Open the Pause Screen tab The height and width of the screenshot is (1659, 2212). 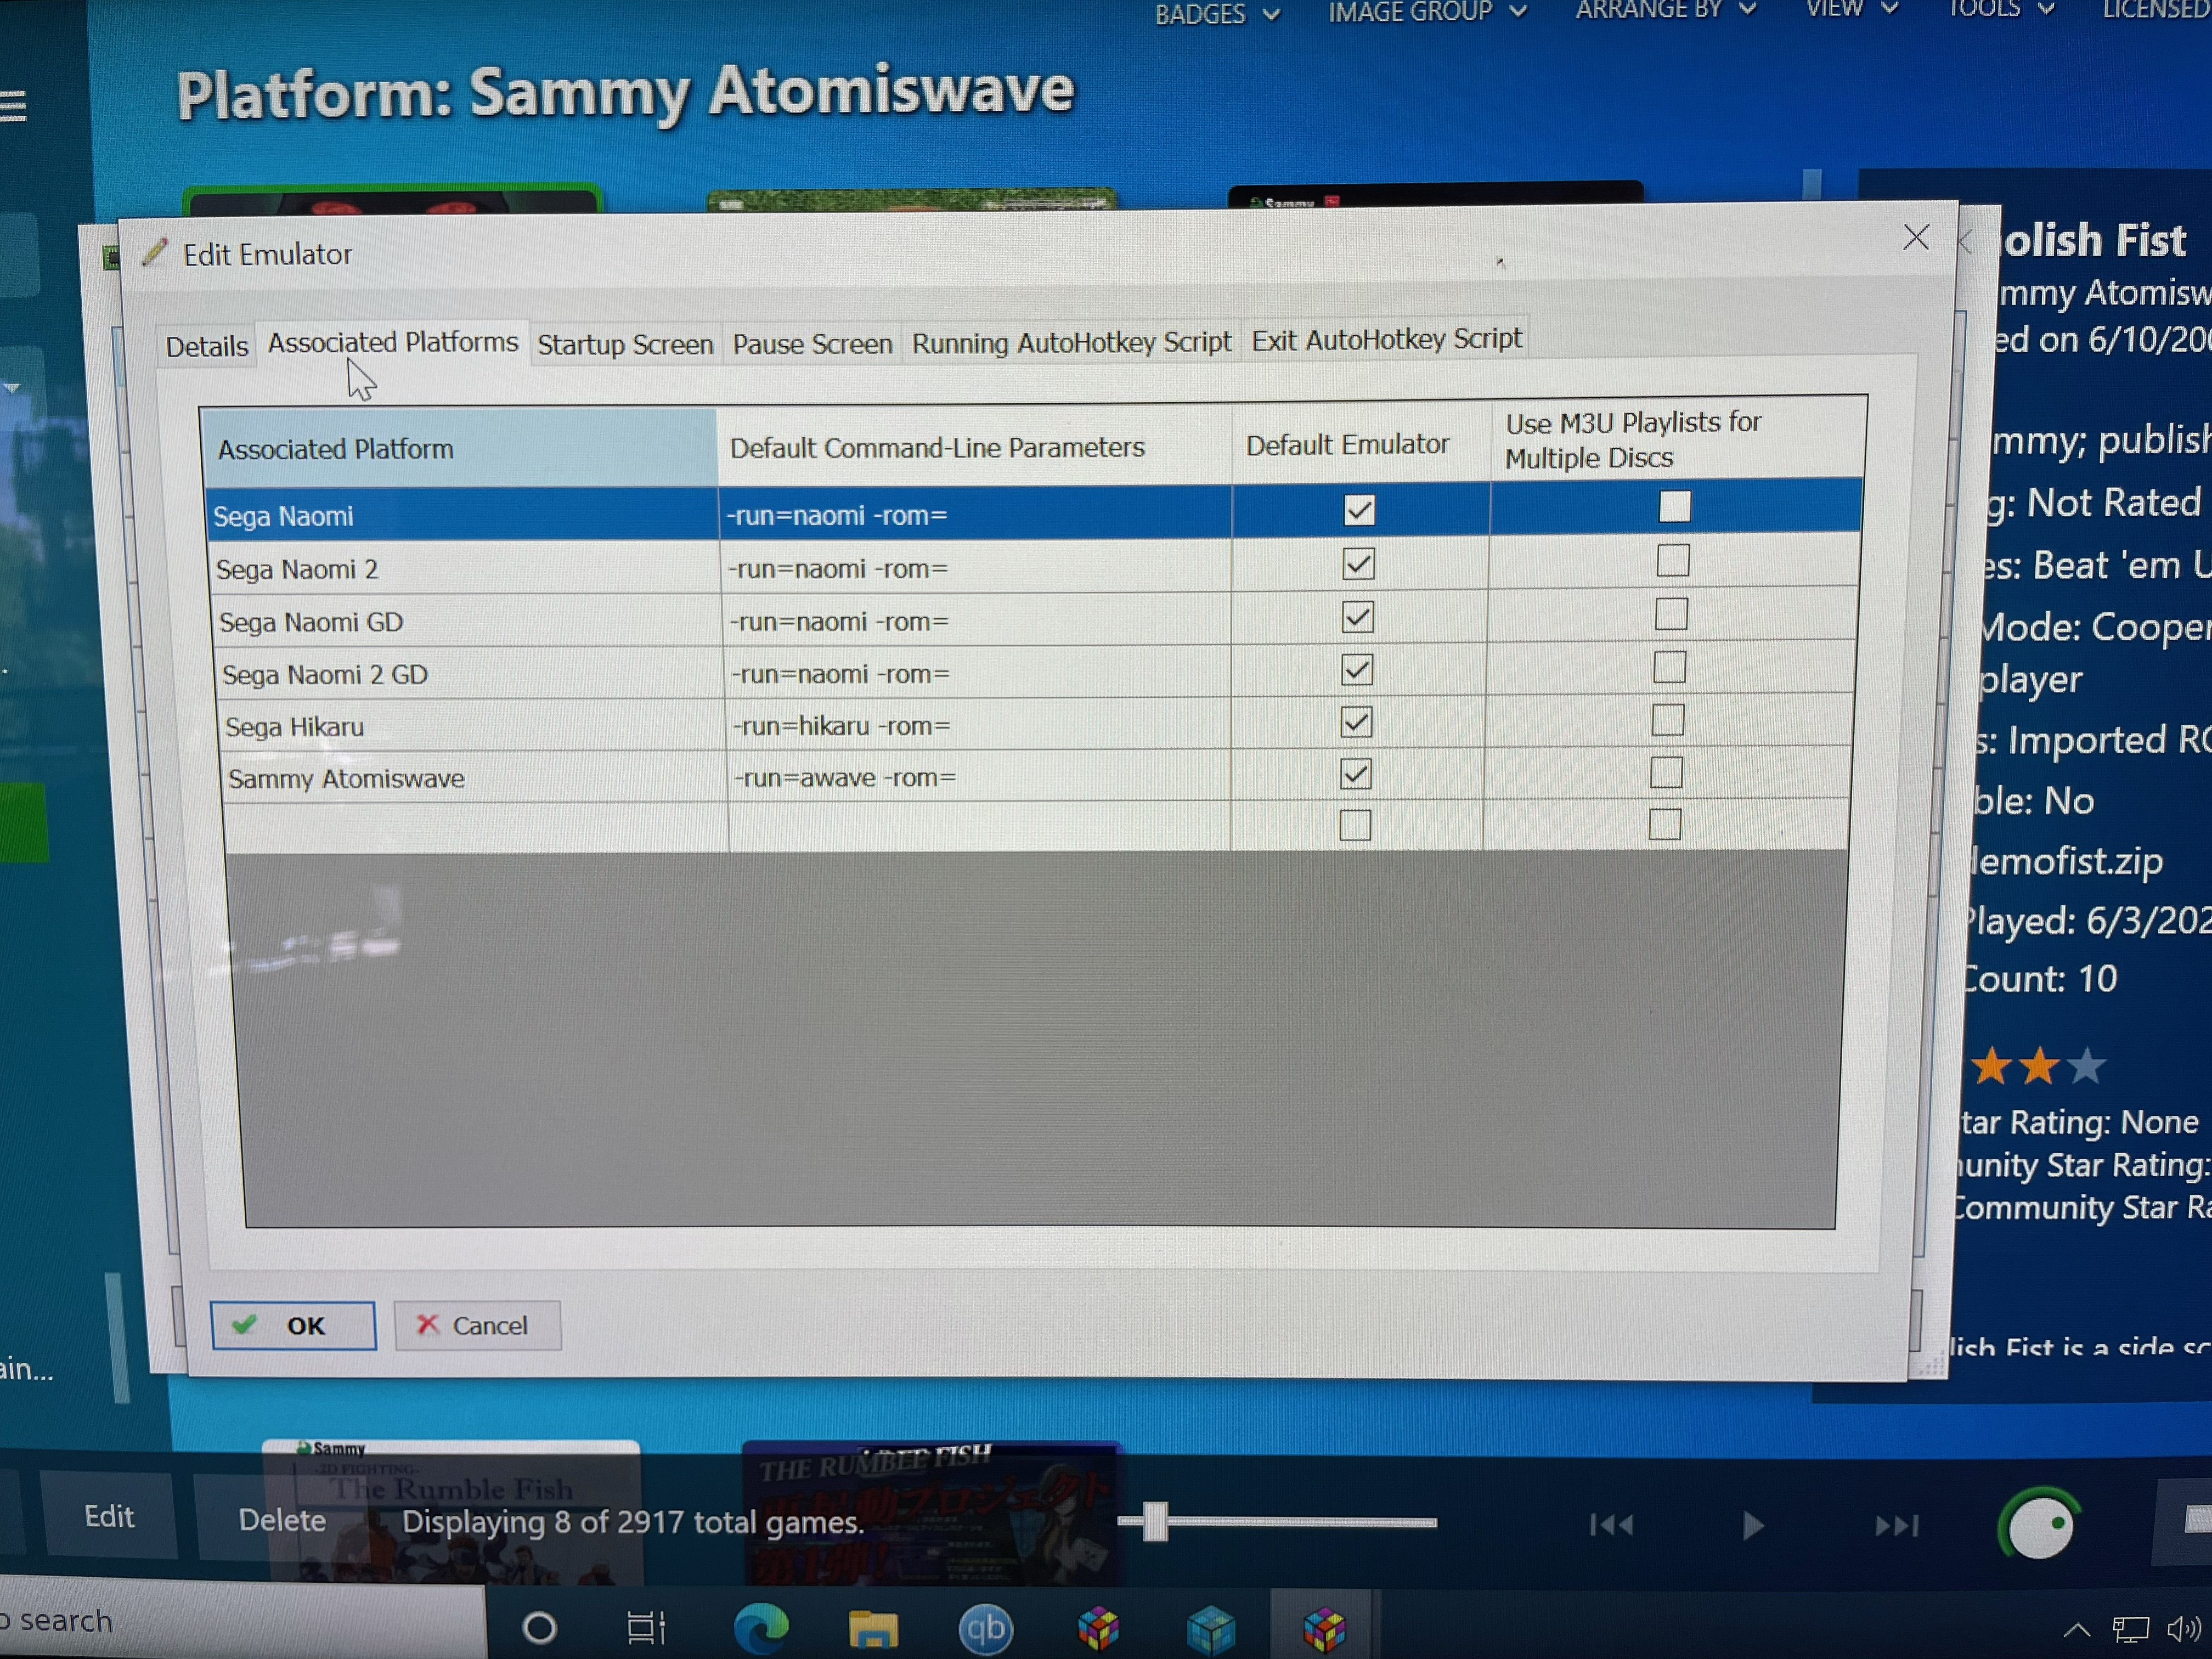tap(812, 343)
